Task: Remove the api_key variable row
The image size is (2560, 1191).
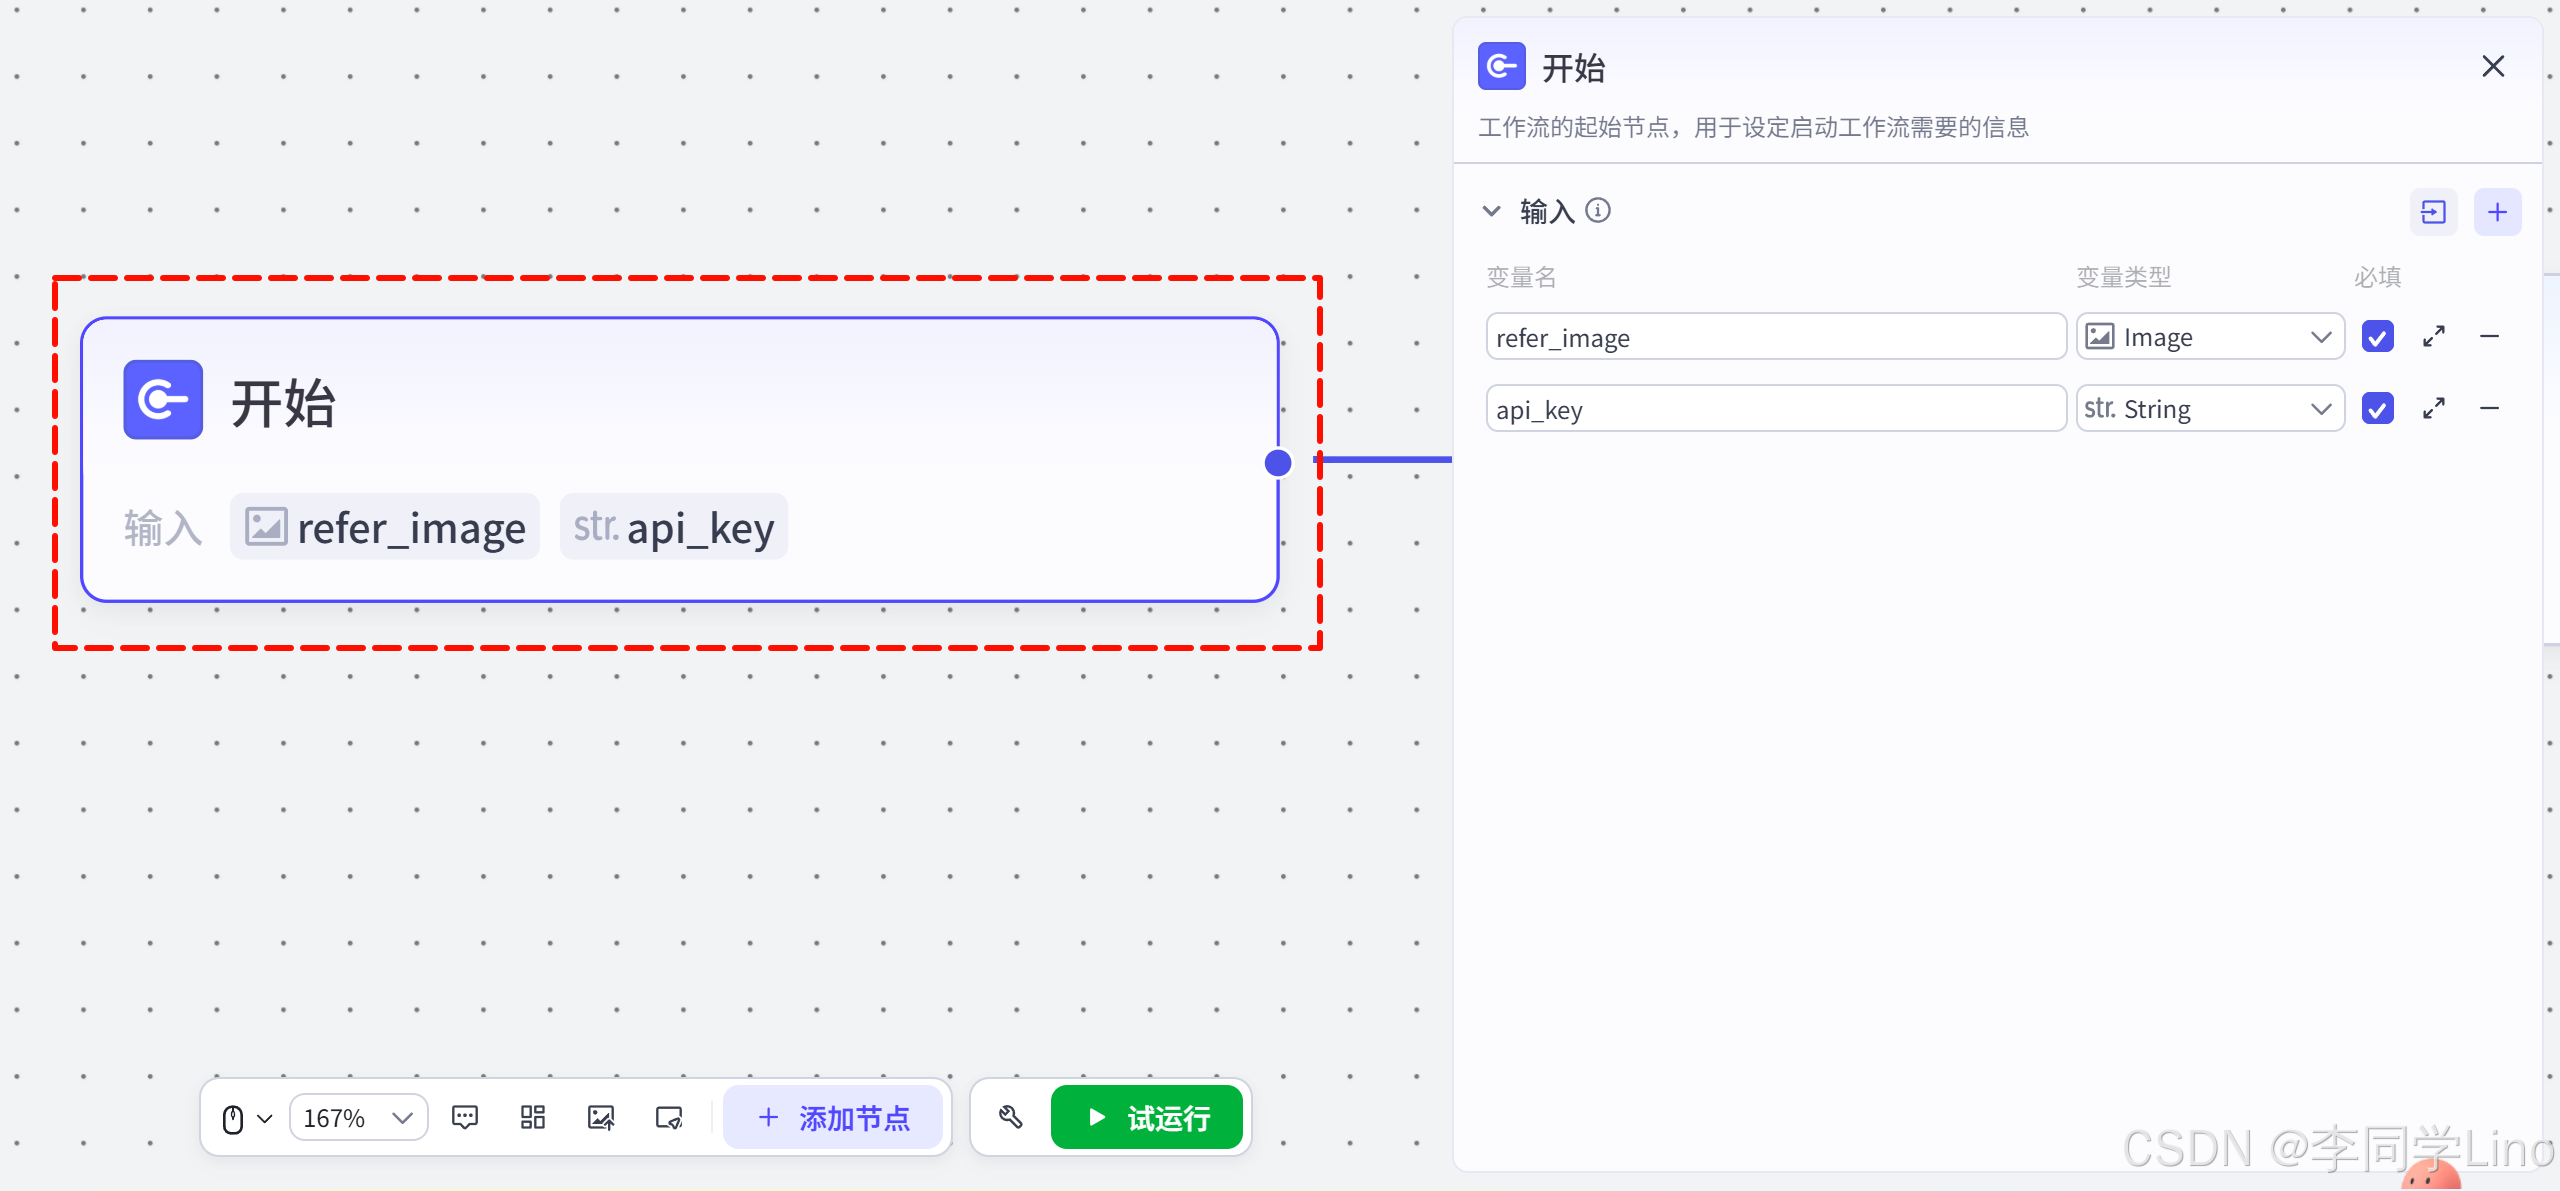Action: [x=2490, y=409]
